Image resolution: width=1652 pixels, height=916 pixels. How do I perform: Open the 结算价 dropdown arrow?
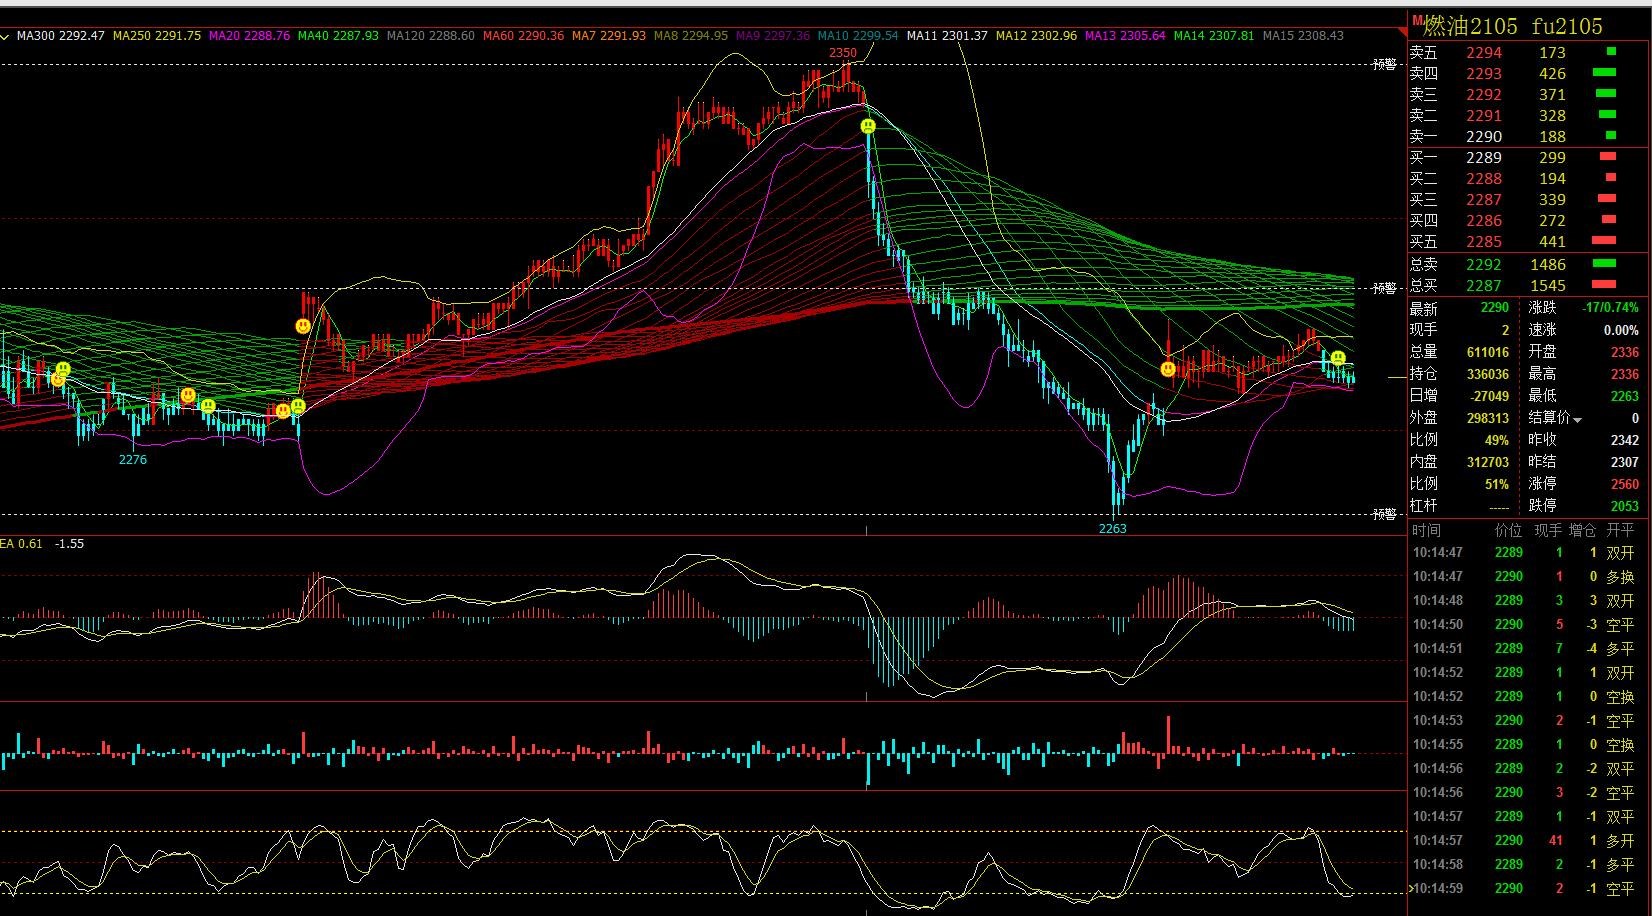pos(1578,420)
